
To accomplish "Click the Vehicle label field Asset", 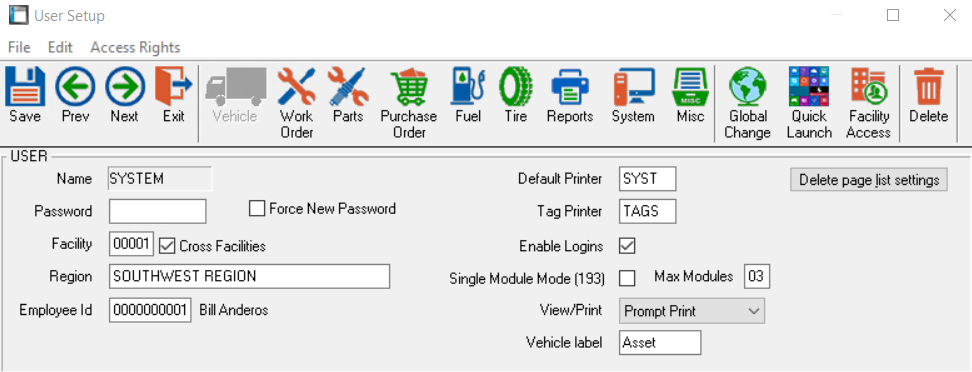I will [660, 342].
